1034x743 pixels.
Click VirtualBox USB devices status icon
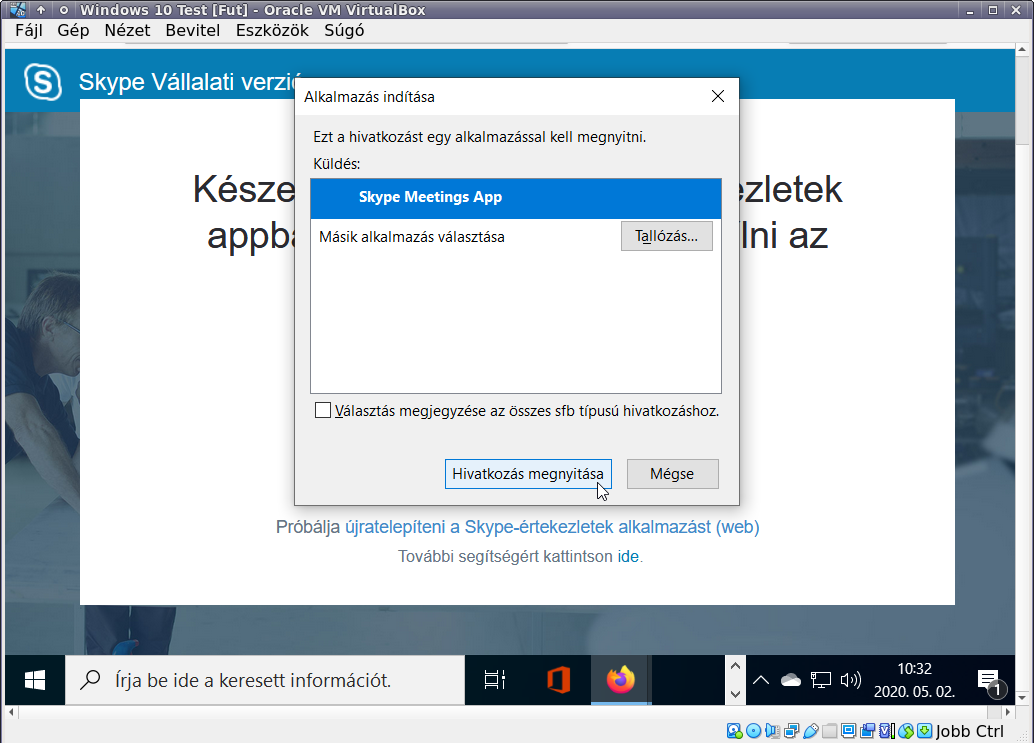tap(811, 731)
